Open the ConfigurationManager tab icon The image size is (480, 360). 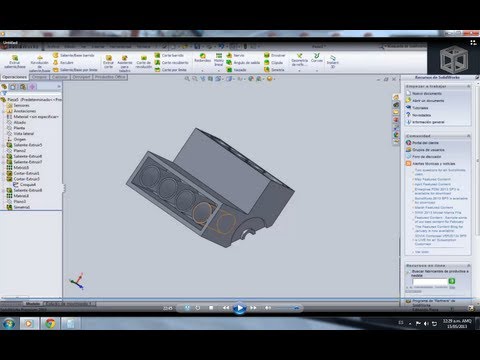click(x=23, y=87)
